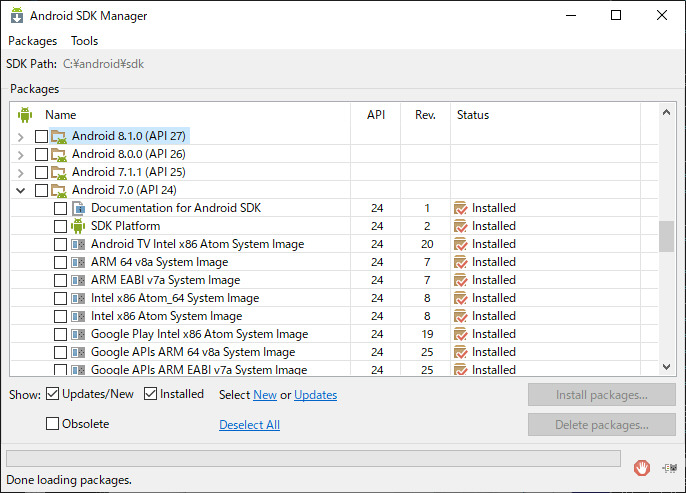Sort packages by the API column header
The height and width of the screenshot is (493, 686).
[x=376, y=115]
